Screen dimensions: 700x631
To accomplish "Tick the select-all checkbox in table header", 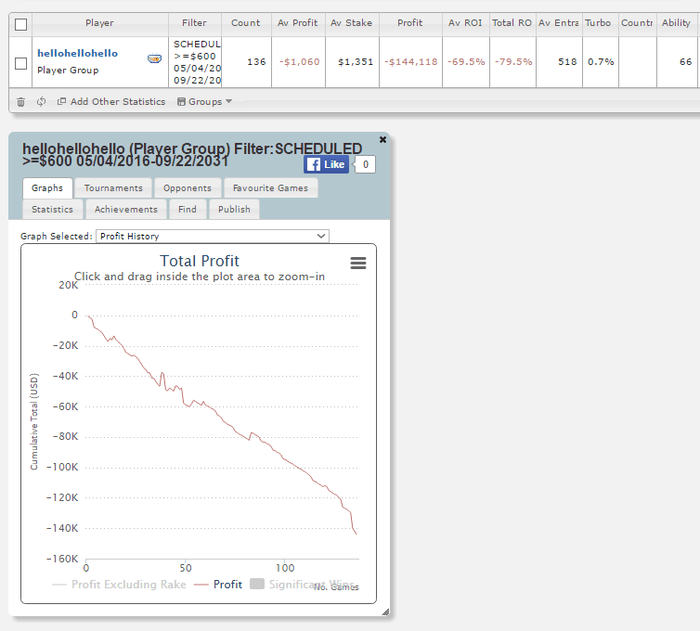I will (21, 25).
